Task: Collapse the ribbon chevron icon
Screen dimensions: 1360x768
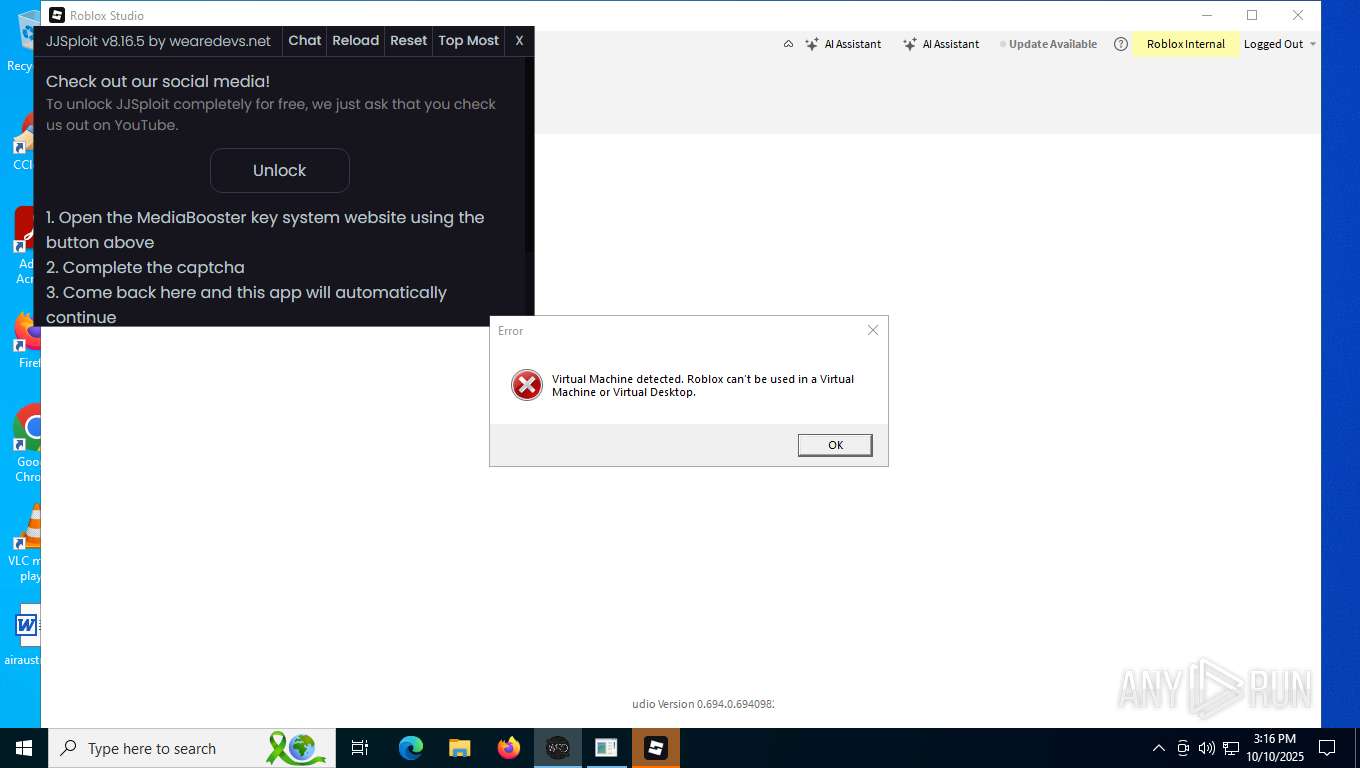Action: pos(788,44)
